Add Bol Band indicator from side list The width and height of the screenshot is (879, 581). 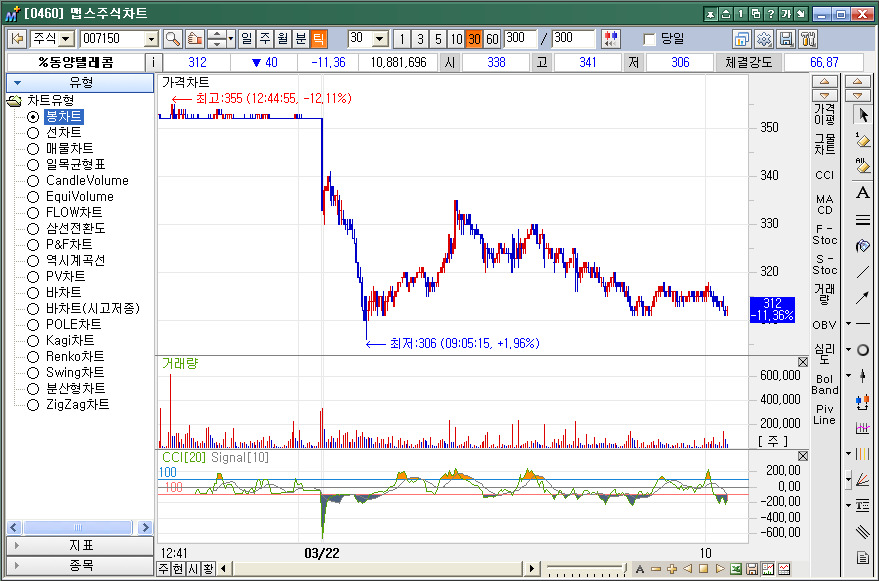point(824,384)
